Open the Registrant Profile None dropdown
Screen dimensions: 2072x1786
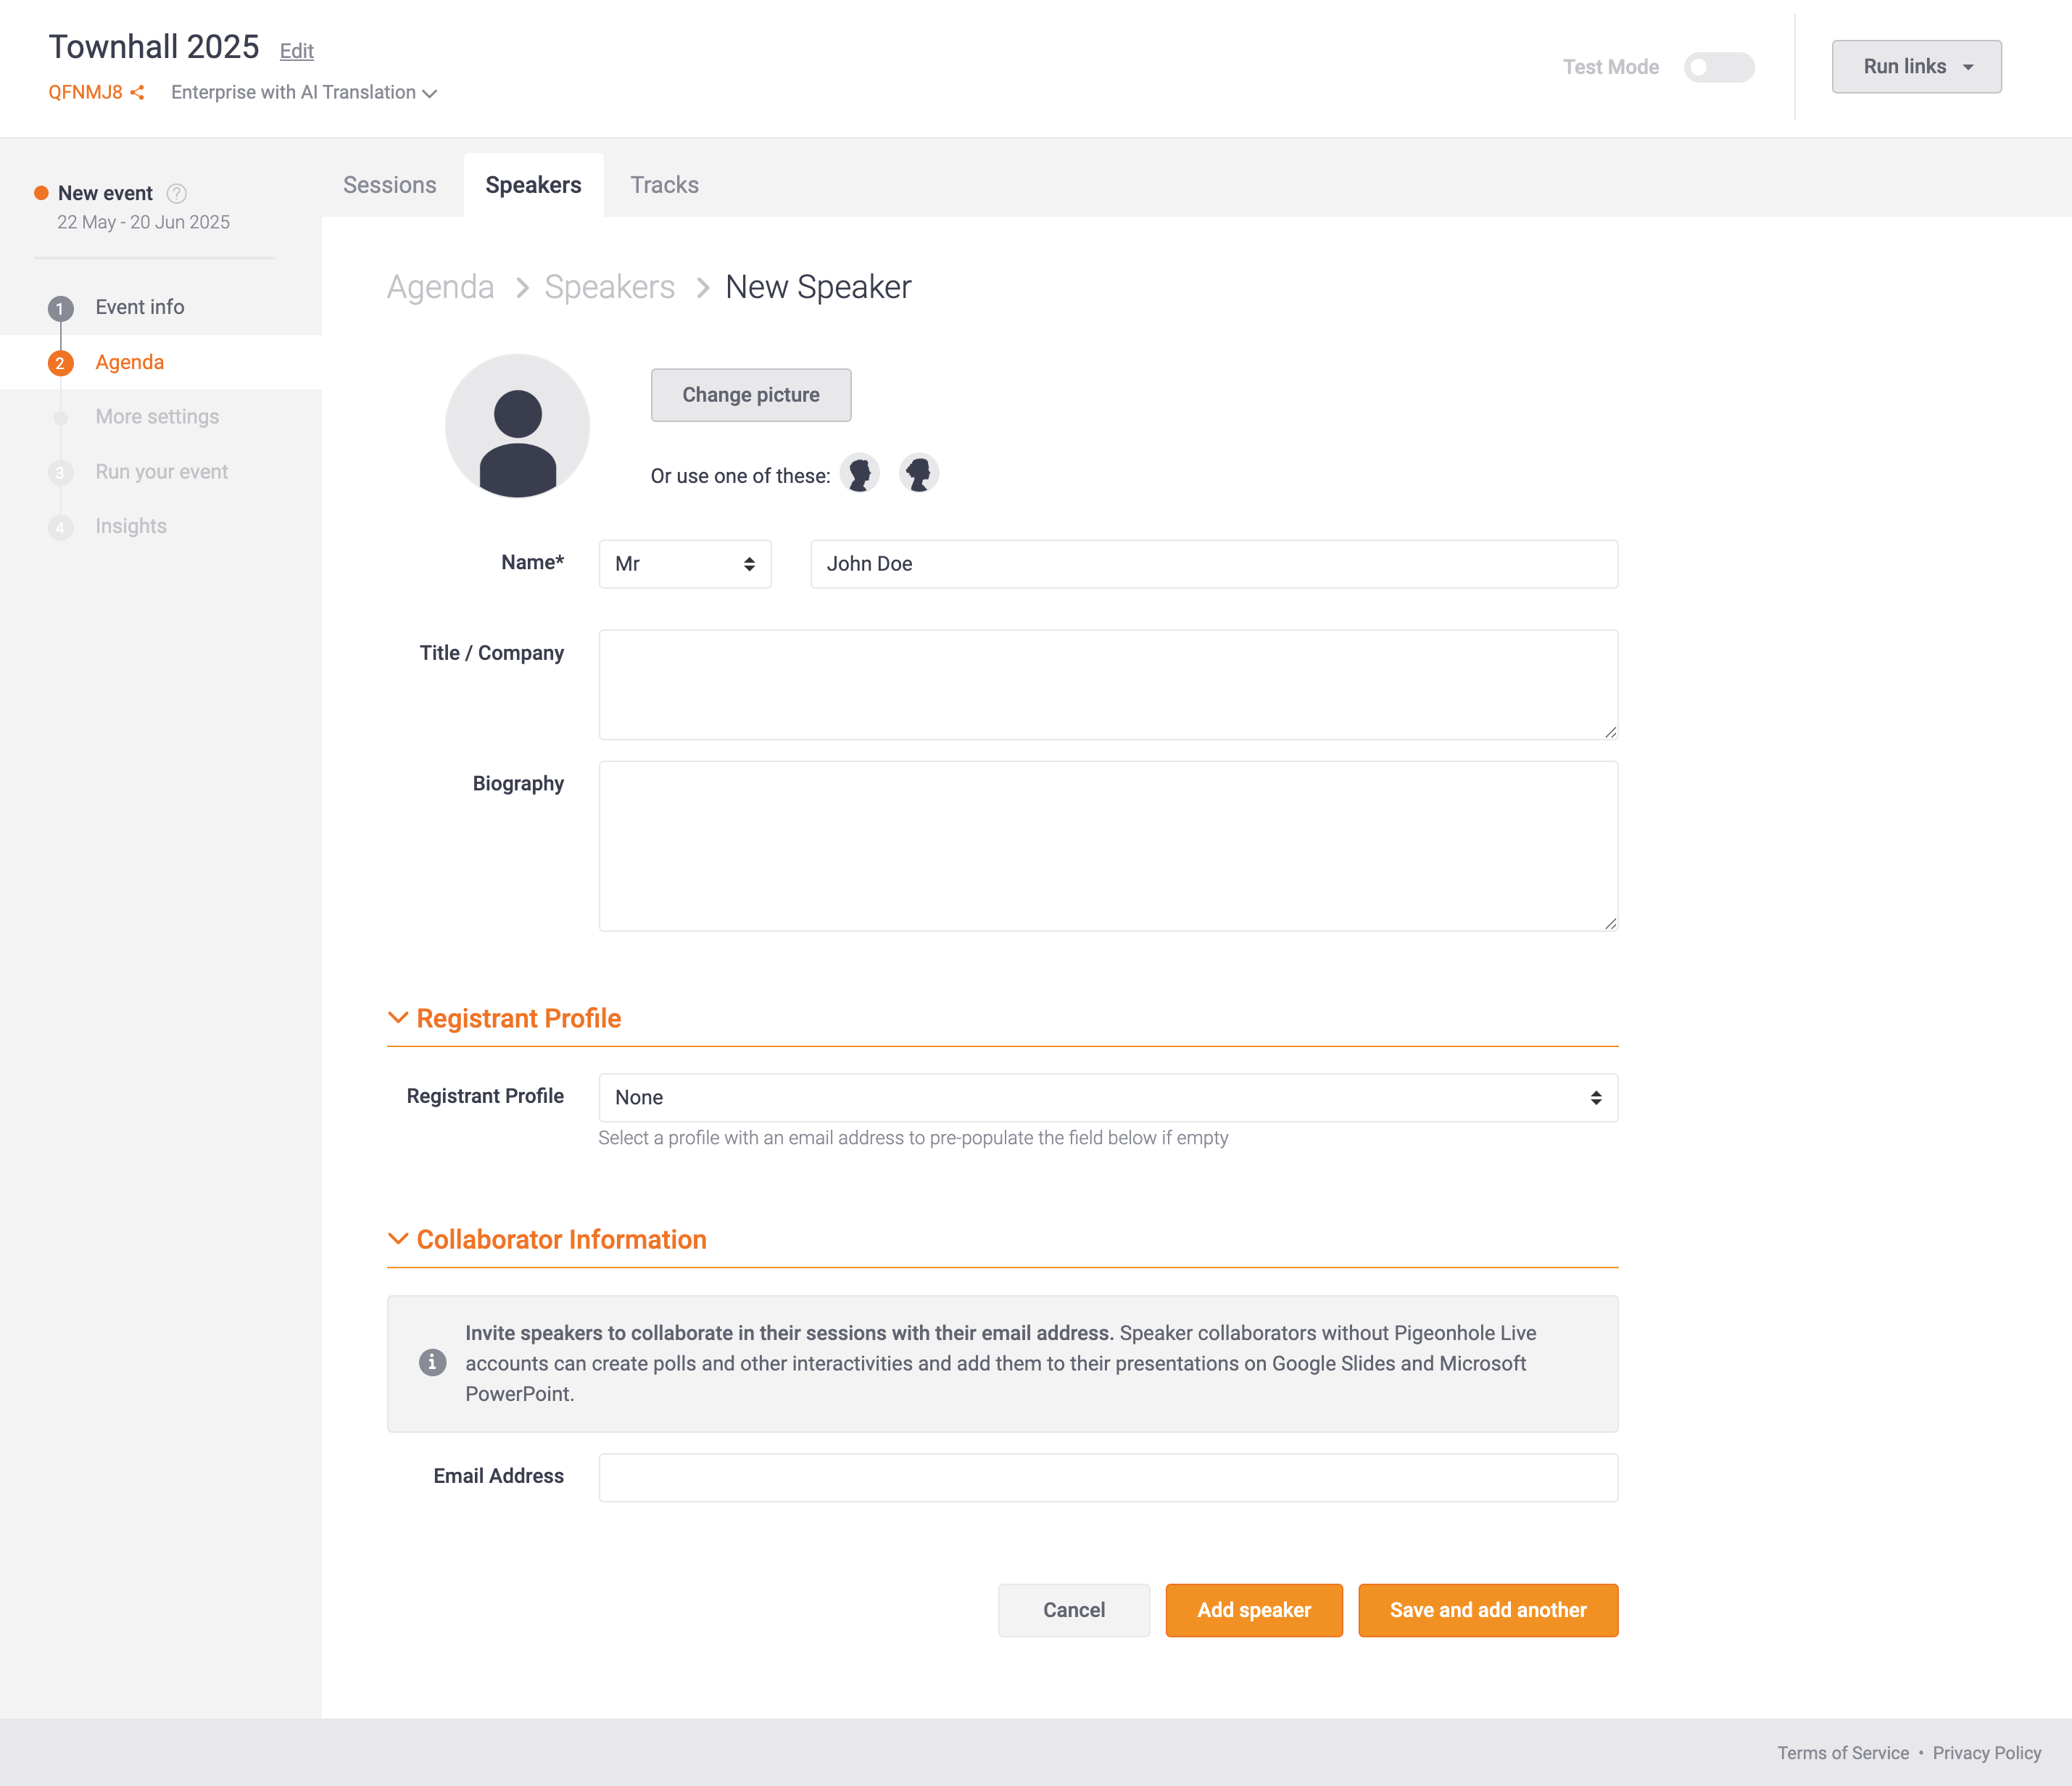[x=1108, y=1098]
